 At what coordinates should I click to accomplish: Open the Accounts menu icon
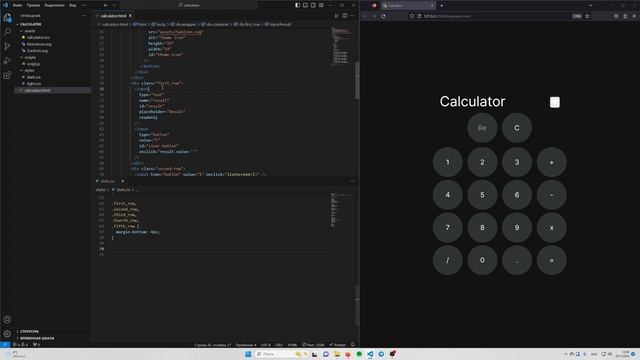click(7, 320)
